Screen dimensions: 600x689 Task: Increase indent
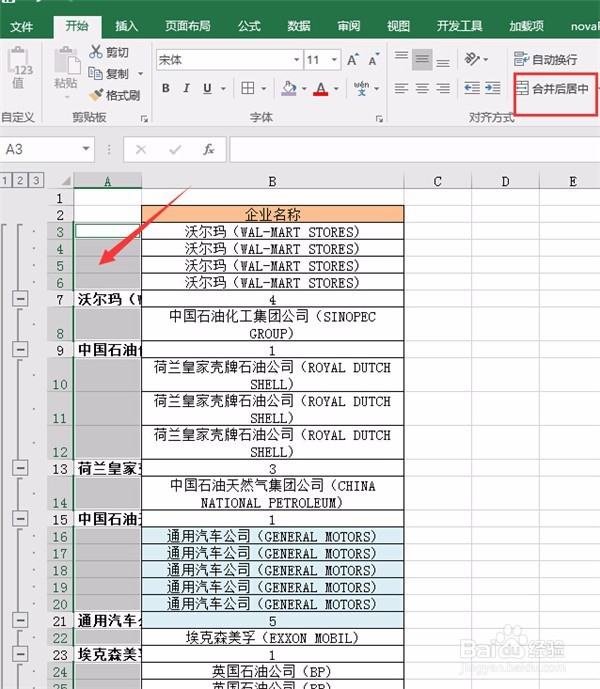tap(493, 88)
